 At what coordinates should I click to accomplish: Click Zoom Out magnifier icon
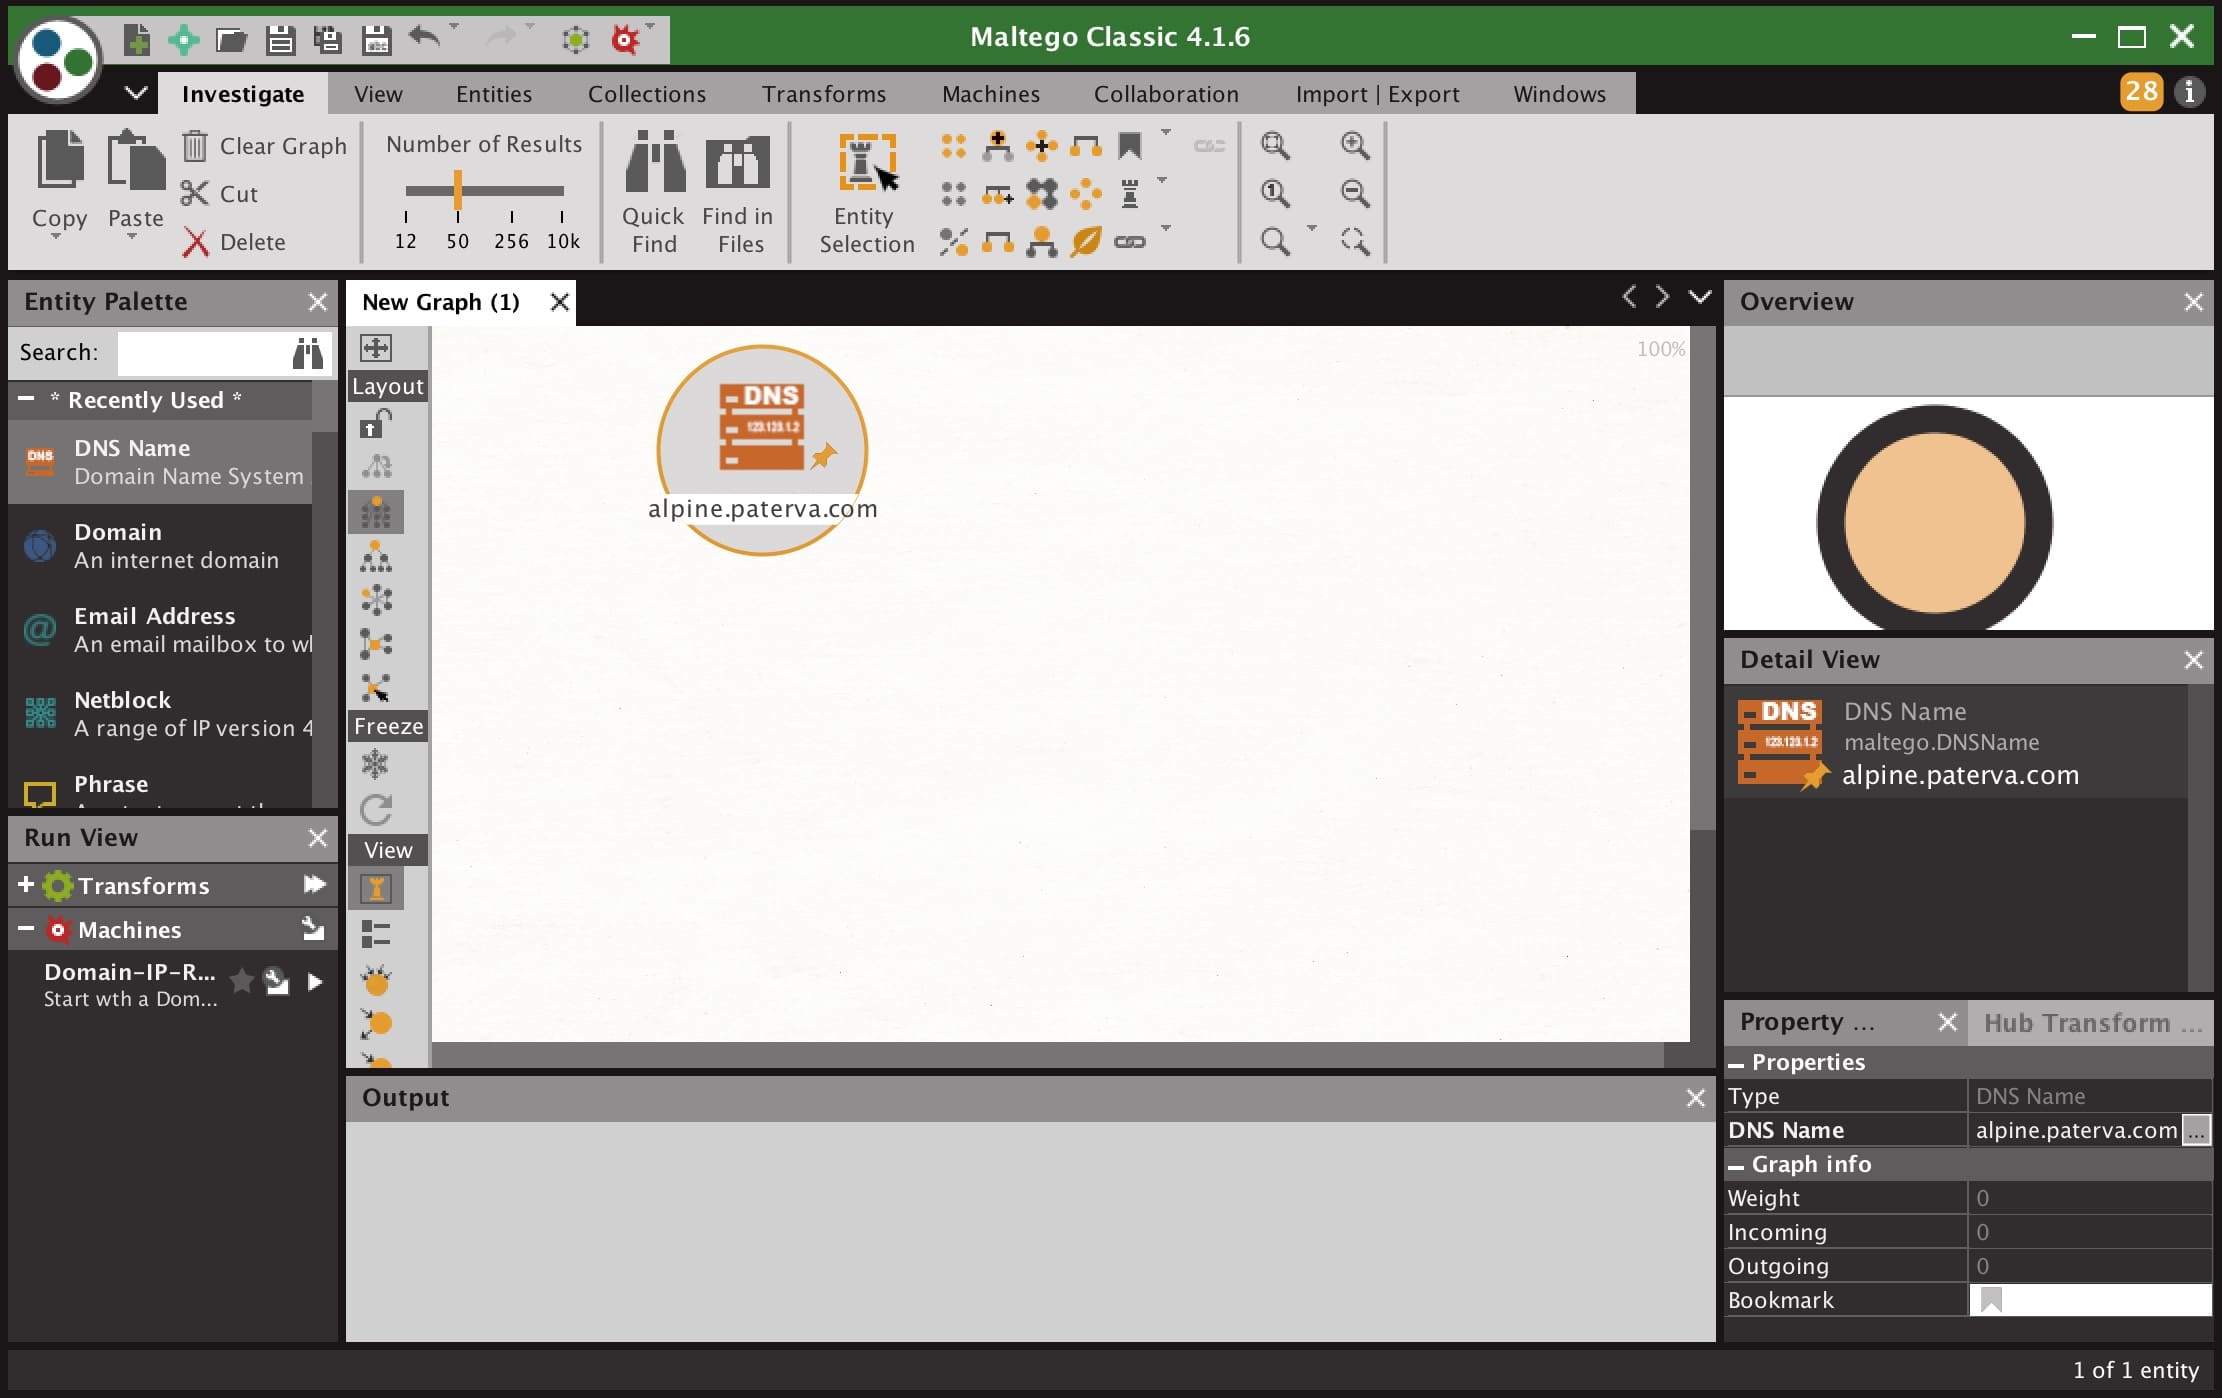[1355, 193]
